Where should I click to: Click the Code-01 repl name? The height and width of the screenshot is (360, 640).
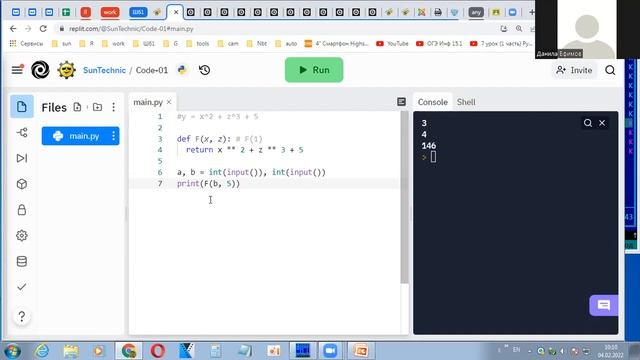coord(152,70)
